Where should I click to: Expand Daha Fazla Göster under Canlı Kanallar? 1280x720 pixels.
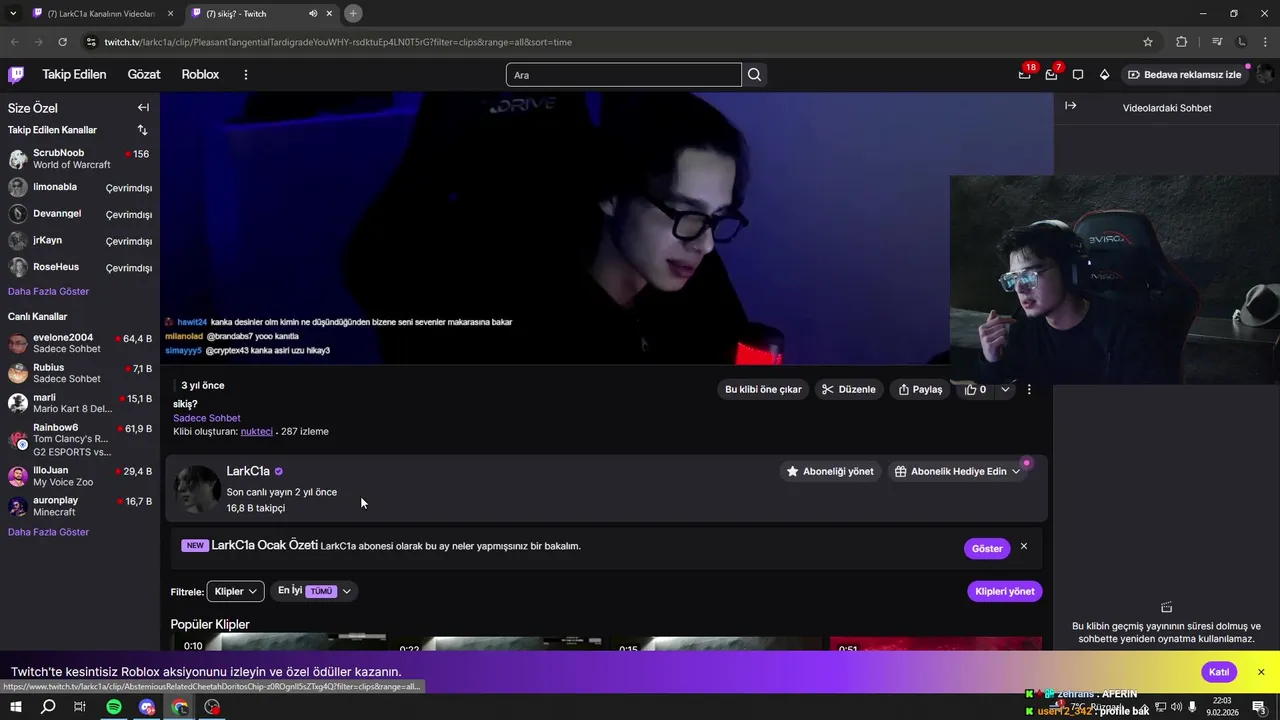tap(48, 532)
